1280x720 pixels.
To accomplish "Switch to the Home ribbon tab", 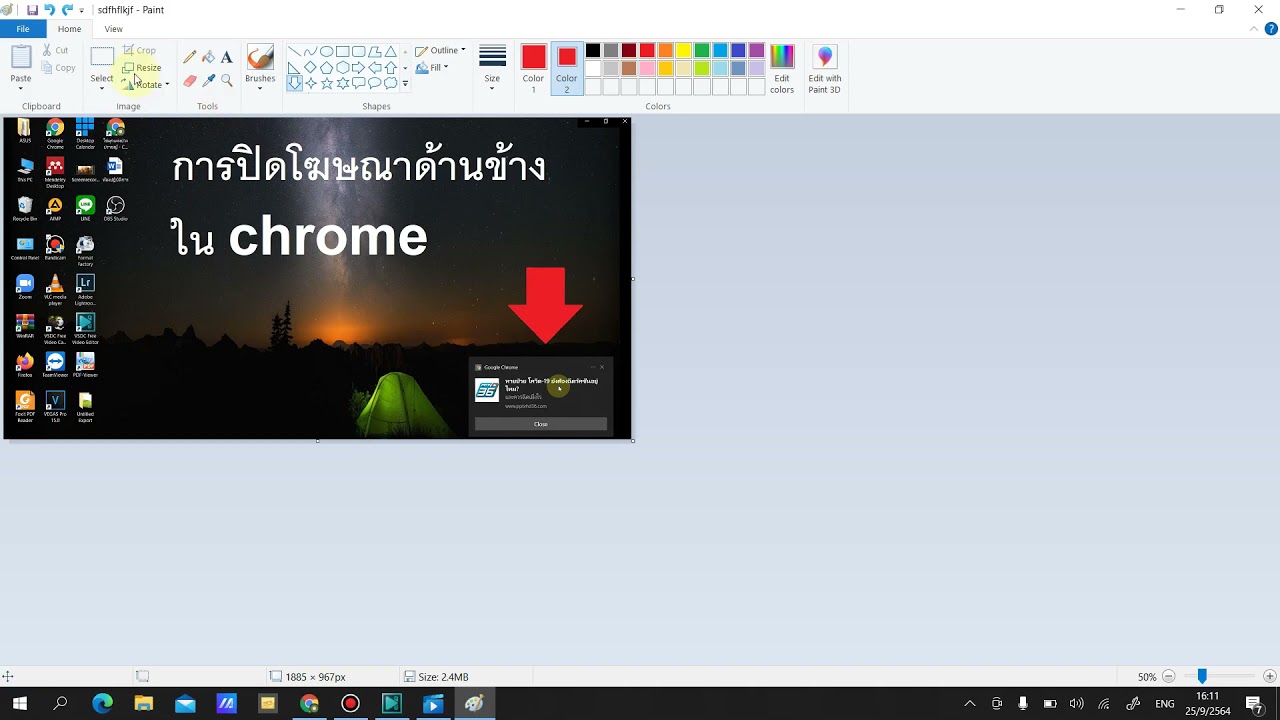I will (69, 29).
